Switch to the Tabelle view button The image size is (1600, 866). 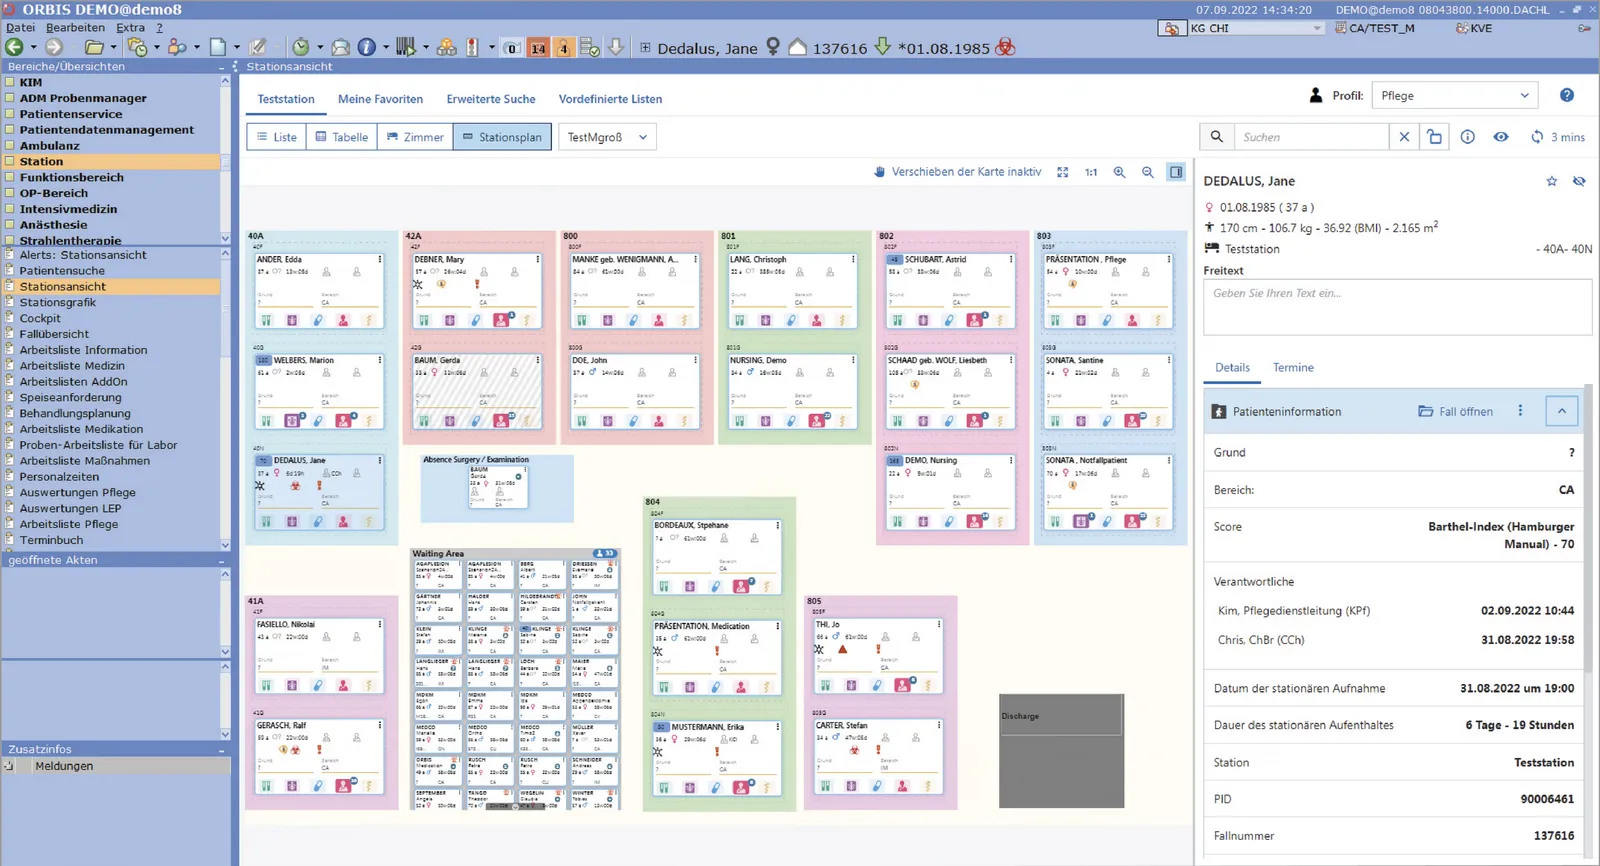(x=342, y=137)
